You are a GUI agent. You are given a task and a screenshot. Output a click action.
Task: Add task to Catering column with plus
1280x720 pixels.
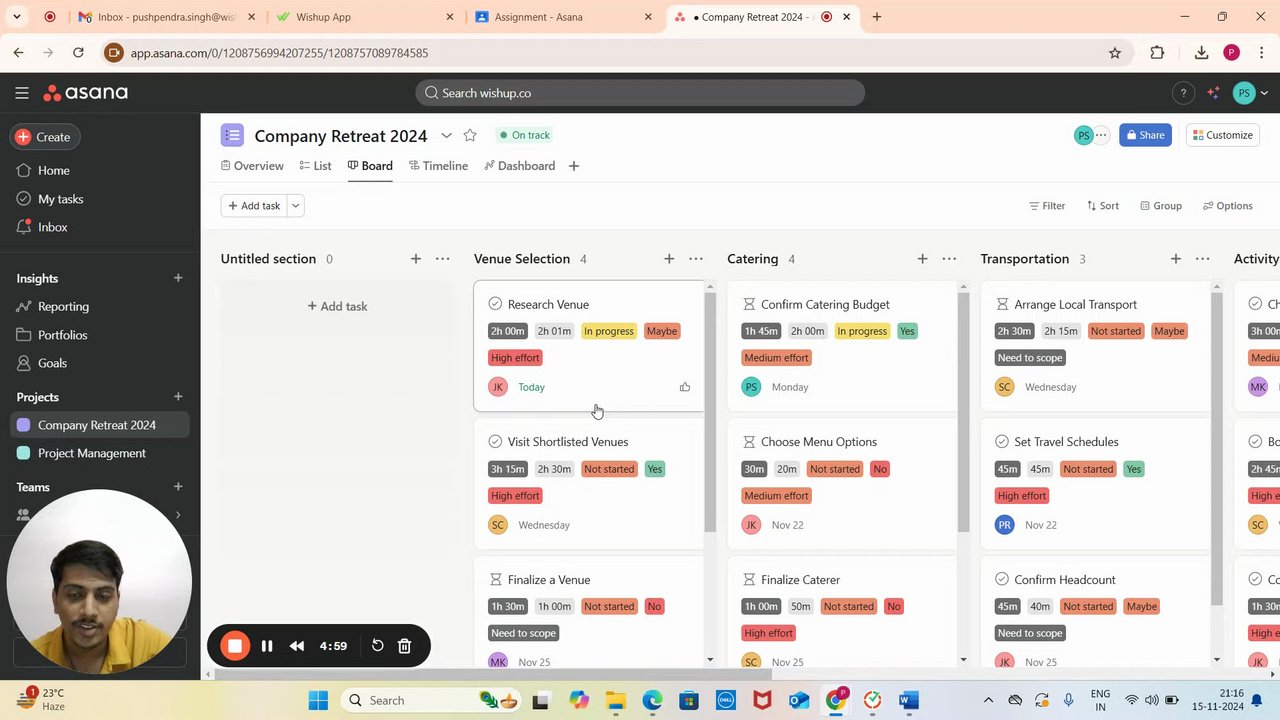point(922,259)
